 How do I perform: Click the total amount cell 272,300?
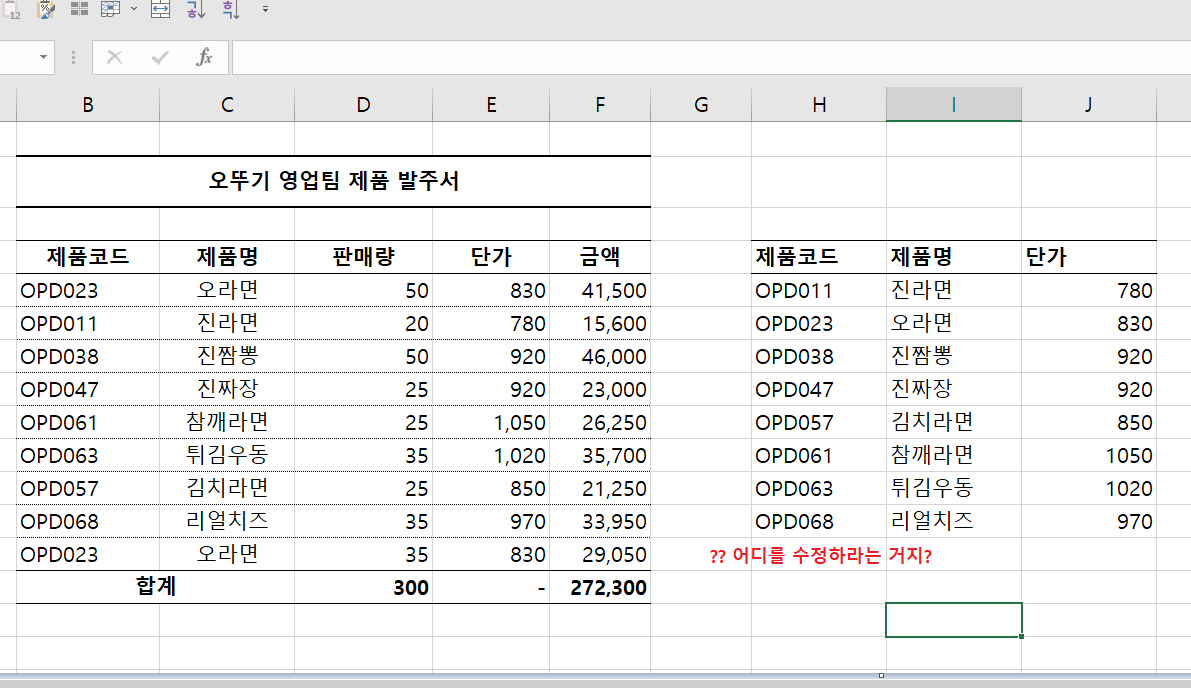[x=600, y=587]
